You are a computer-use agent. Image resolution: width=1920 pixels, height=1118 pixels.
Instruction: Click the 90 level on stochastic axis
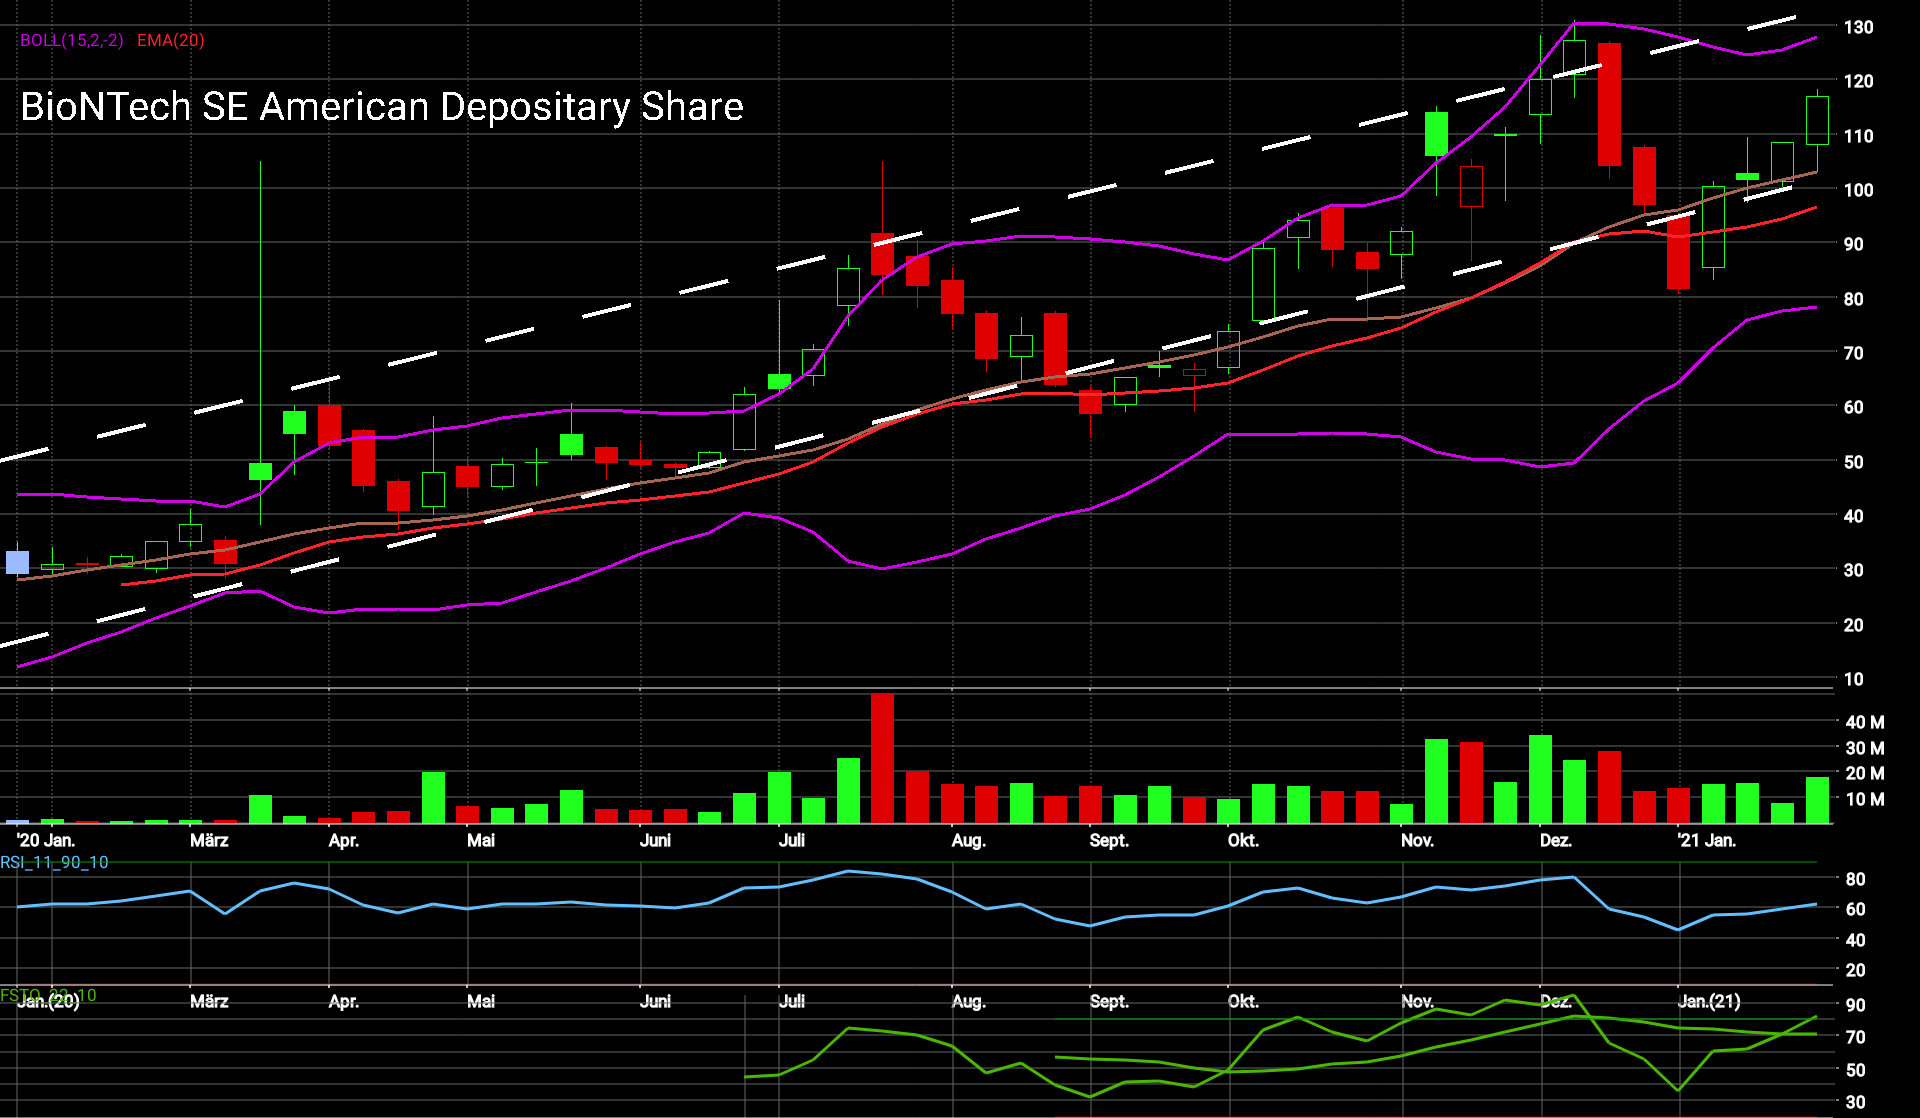pyautogui.click(x=1855, y=1005)
